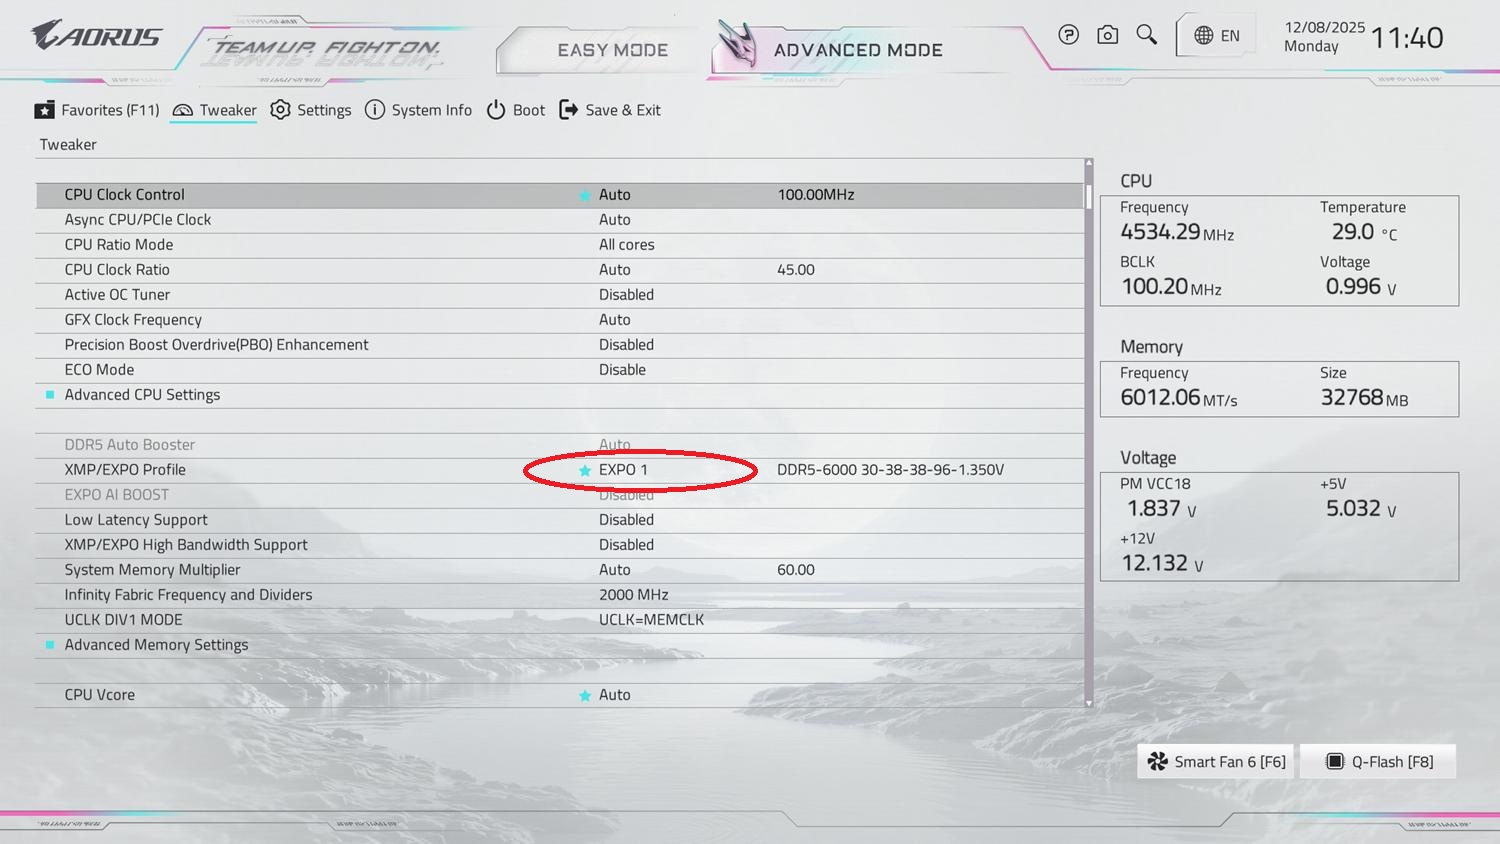
Task: Toggle XMP/EXPO High Bandwidth Support value
Action: click(x=626, y=545)
